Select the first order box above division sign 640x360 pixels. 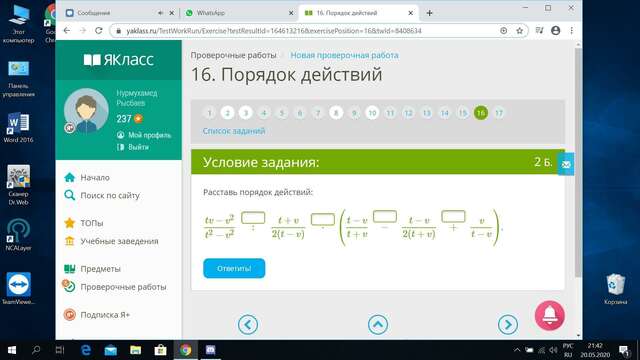pos(253,218)
